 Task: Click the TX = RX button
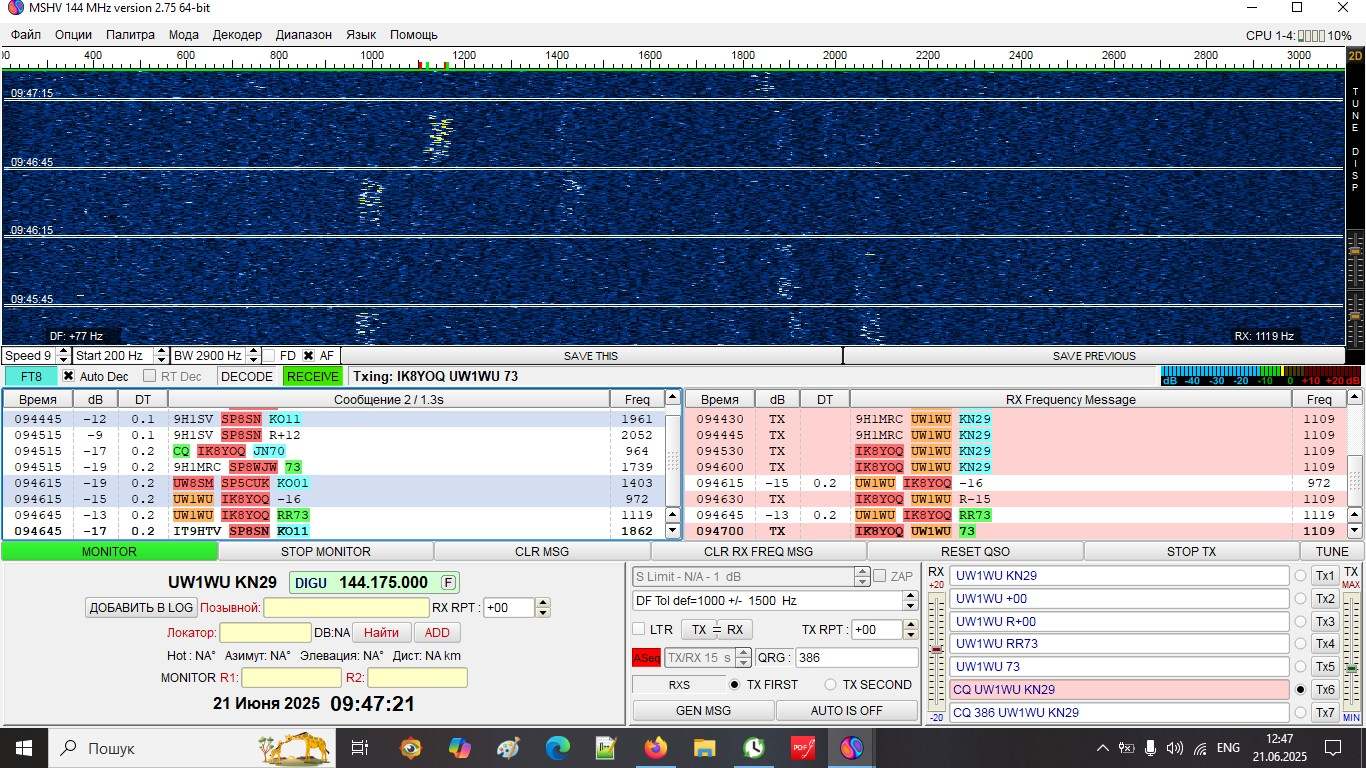coord(717,629)
